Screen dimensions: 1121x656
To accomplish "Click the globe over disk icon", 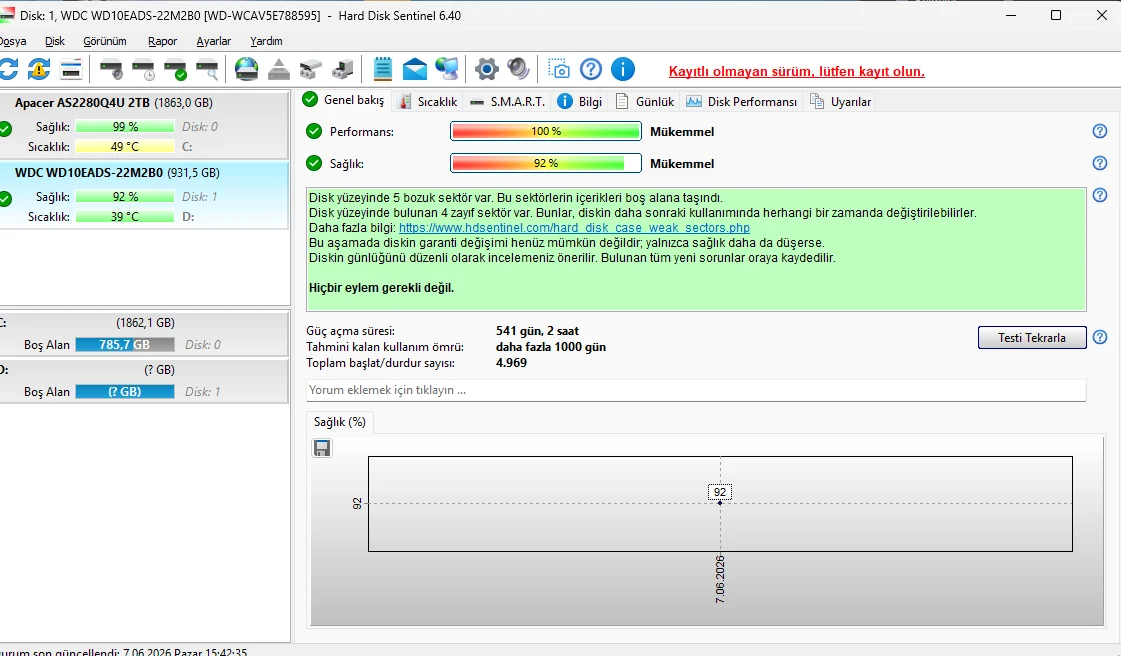I will click(x=247, y=69).
